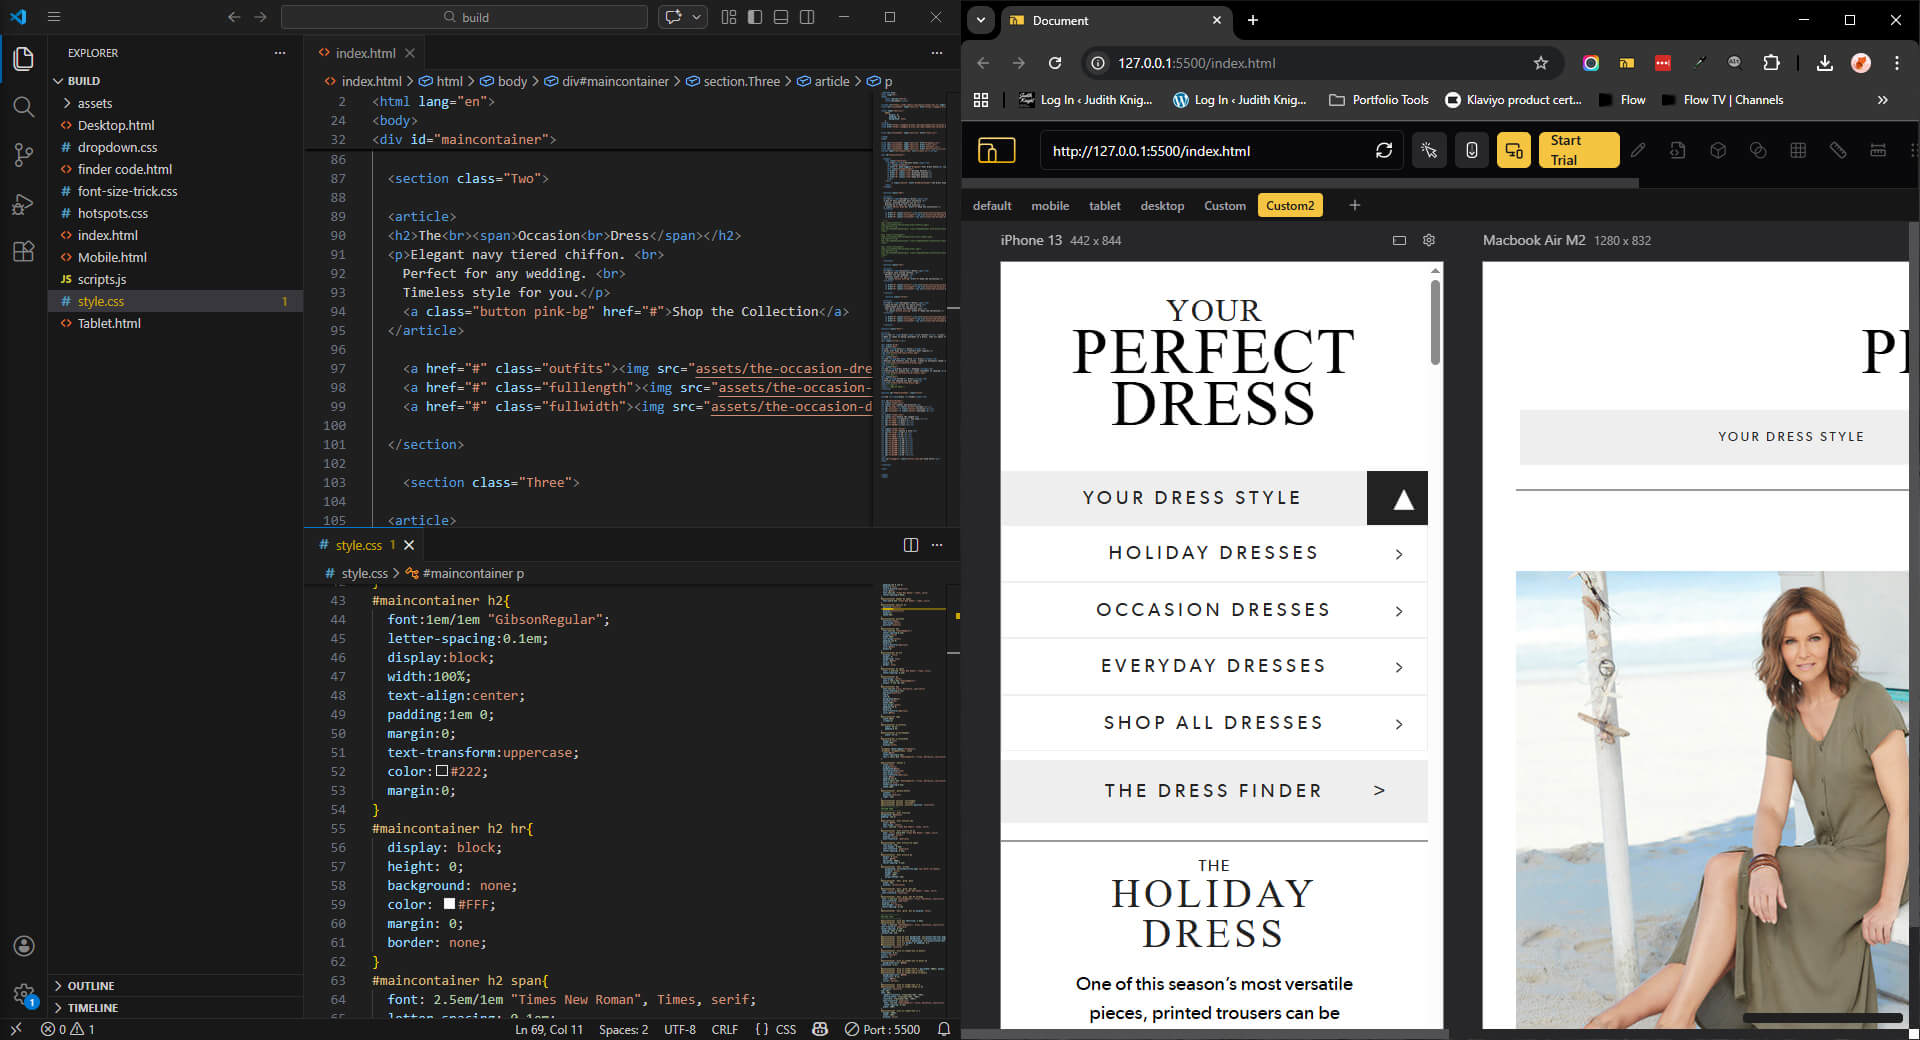Image resolution: width=1920 pixels, height=1040 pixels.
Task: Toggle the responsive multi-device mode button
Action: click(1513, 151)
